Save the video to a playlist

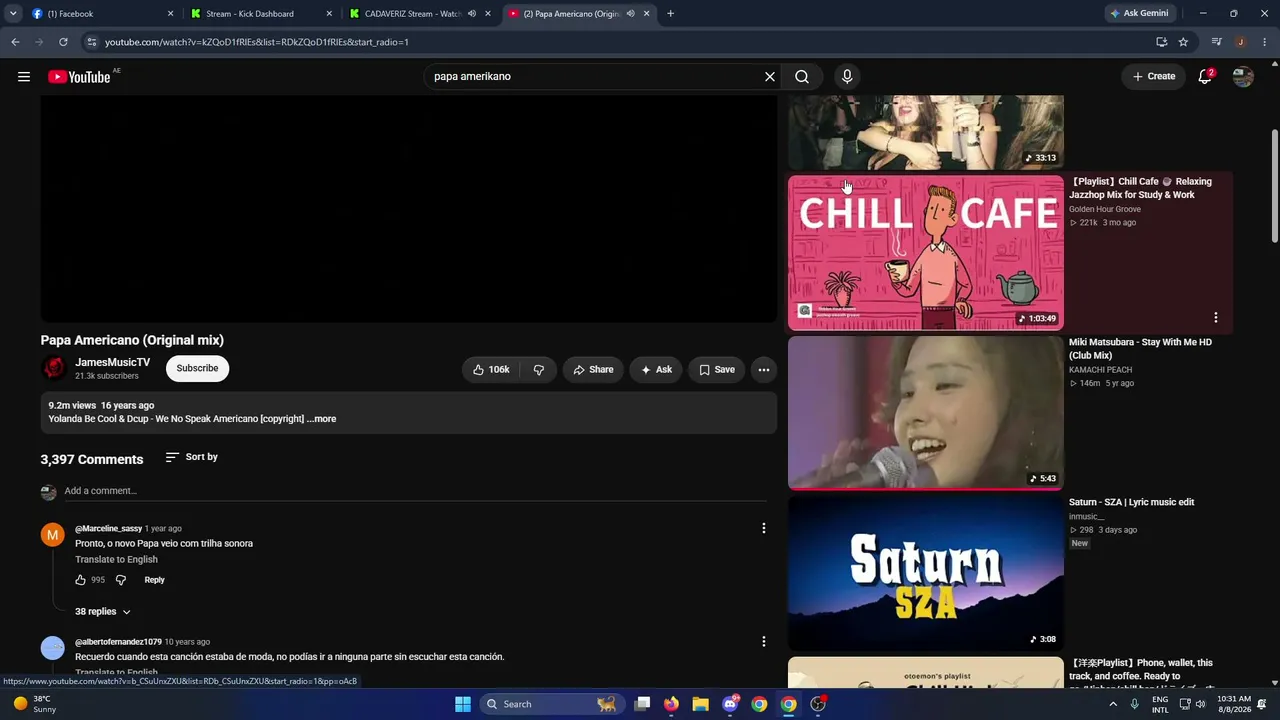[x=717, y=370]
